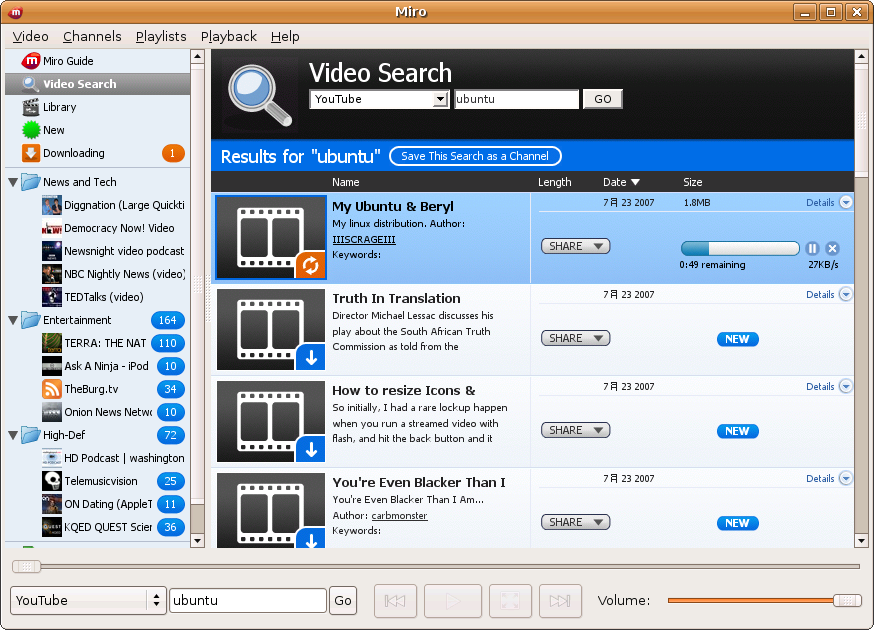Viewport: 874px width, 630px height.
Task: Collapse the Entertainment folder
Action: pyautogui.click(x=13, y=320)
